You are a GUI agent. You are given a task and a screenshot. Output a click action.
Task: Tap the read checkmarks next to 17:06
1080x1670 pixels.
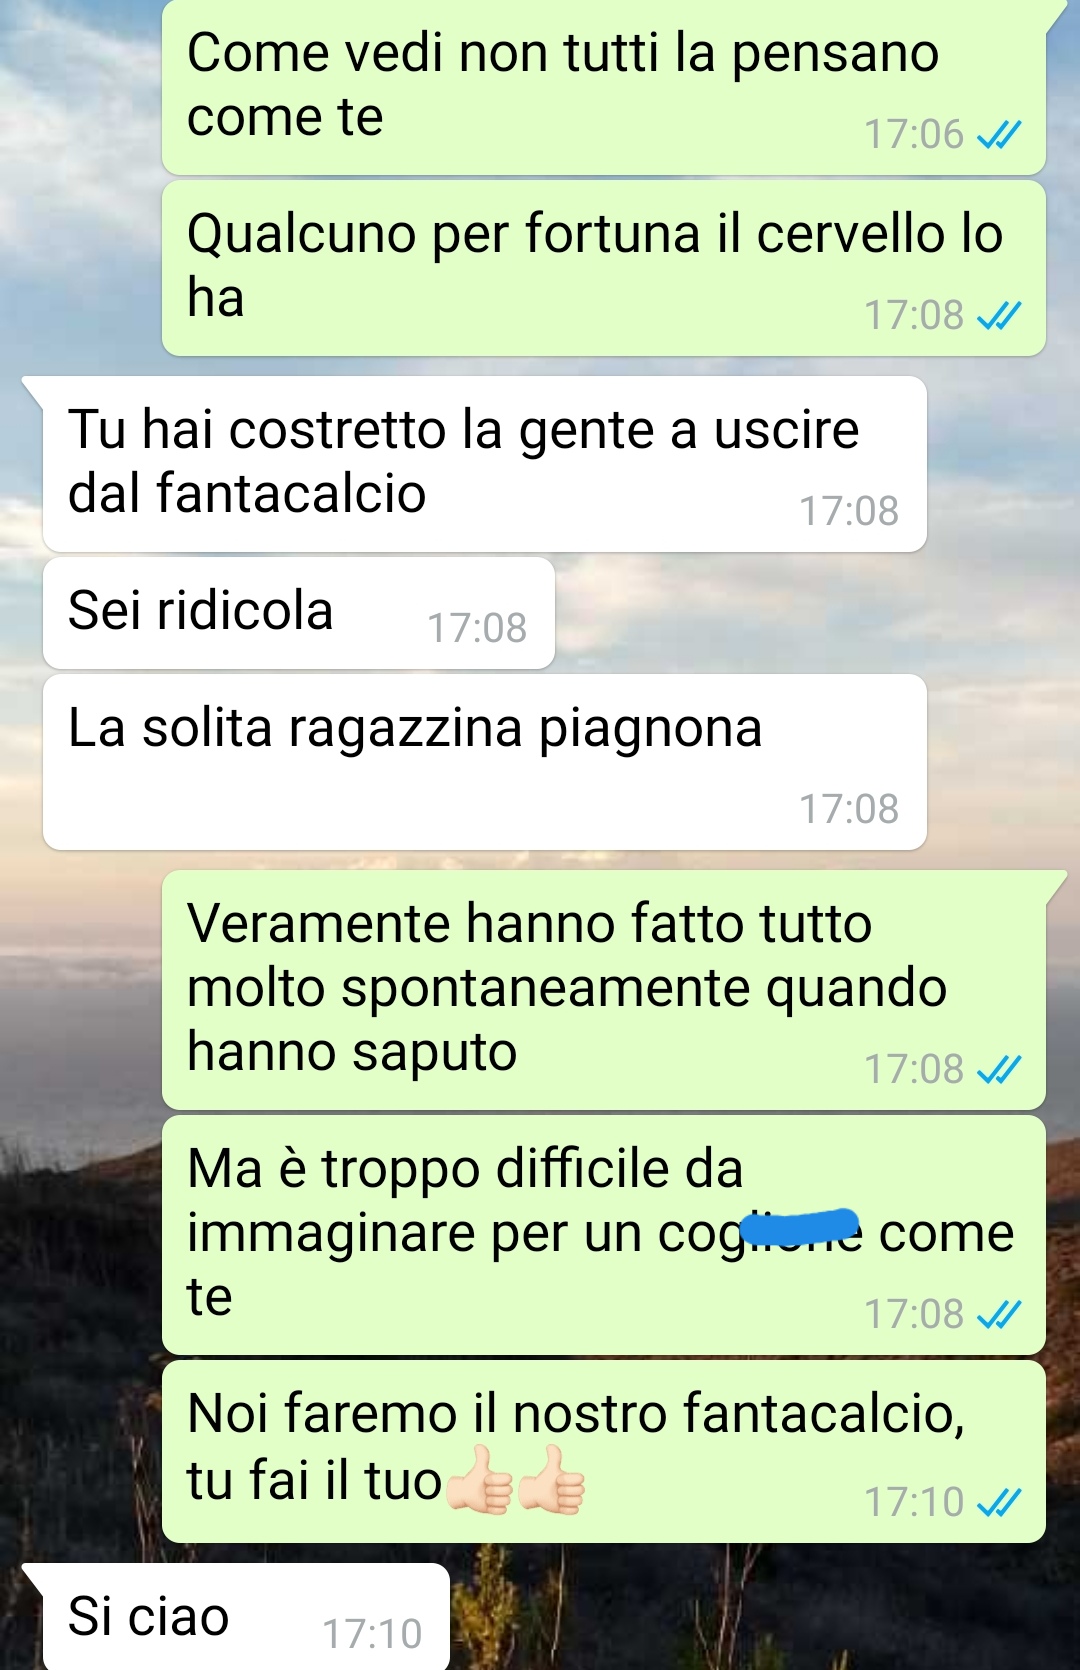click(999, 134)
